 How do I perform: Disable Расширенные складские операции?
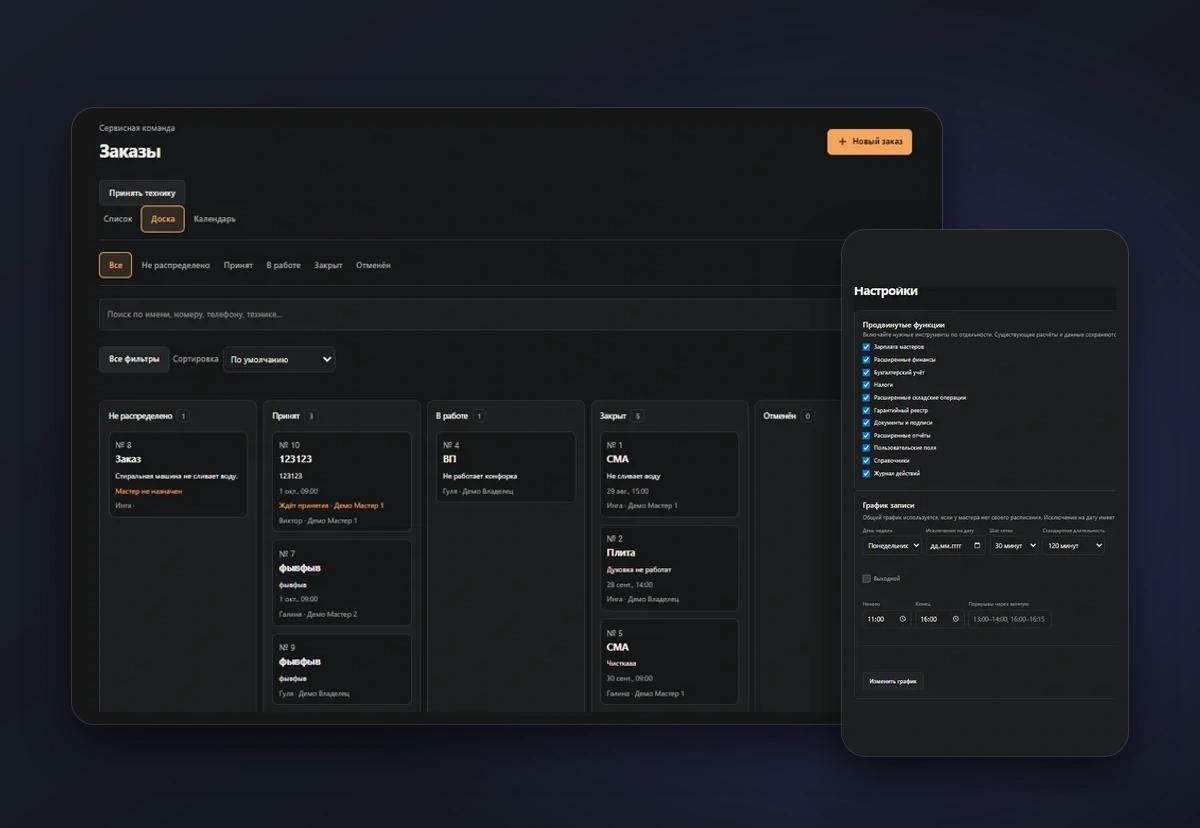tap(866, 397)
